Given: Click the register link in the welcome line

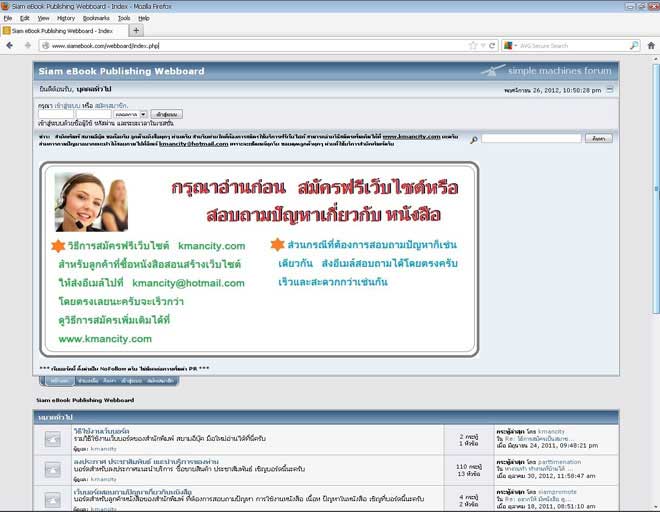Looking at the screenshot, I should 111,105.
